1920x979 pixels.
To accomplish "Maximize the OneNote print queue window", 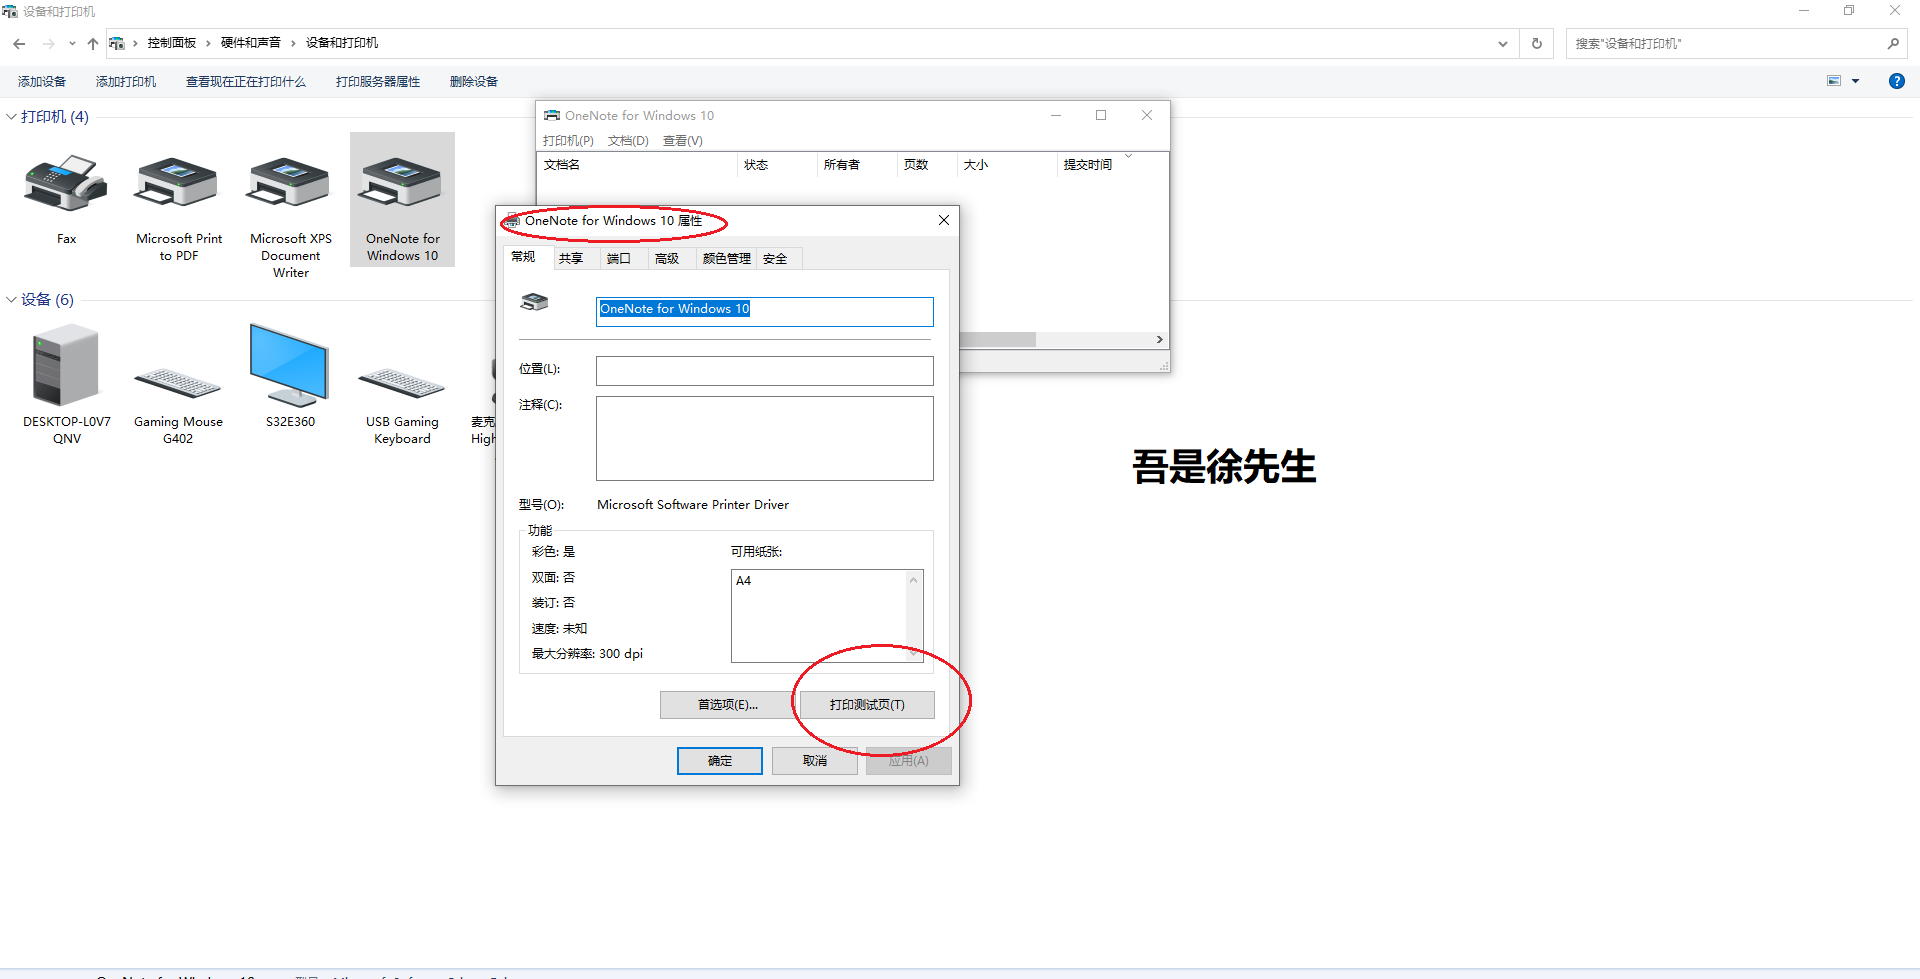I will coord(1101,115).
